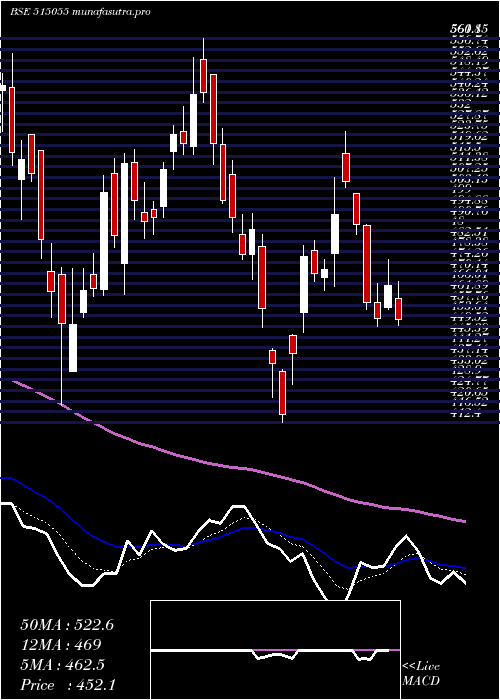Viewport: 500px width, 700px height.
Task: Click the '560.85' top price label
Action: pyautogui.click(x=468, y=29)
